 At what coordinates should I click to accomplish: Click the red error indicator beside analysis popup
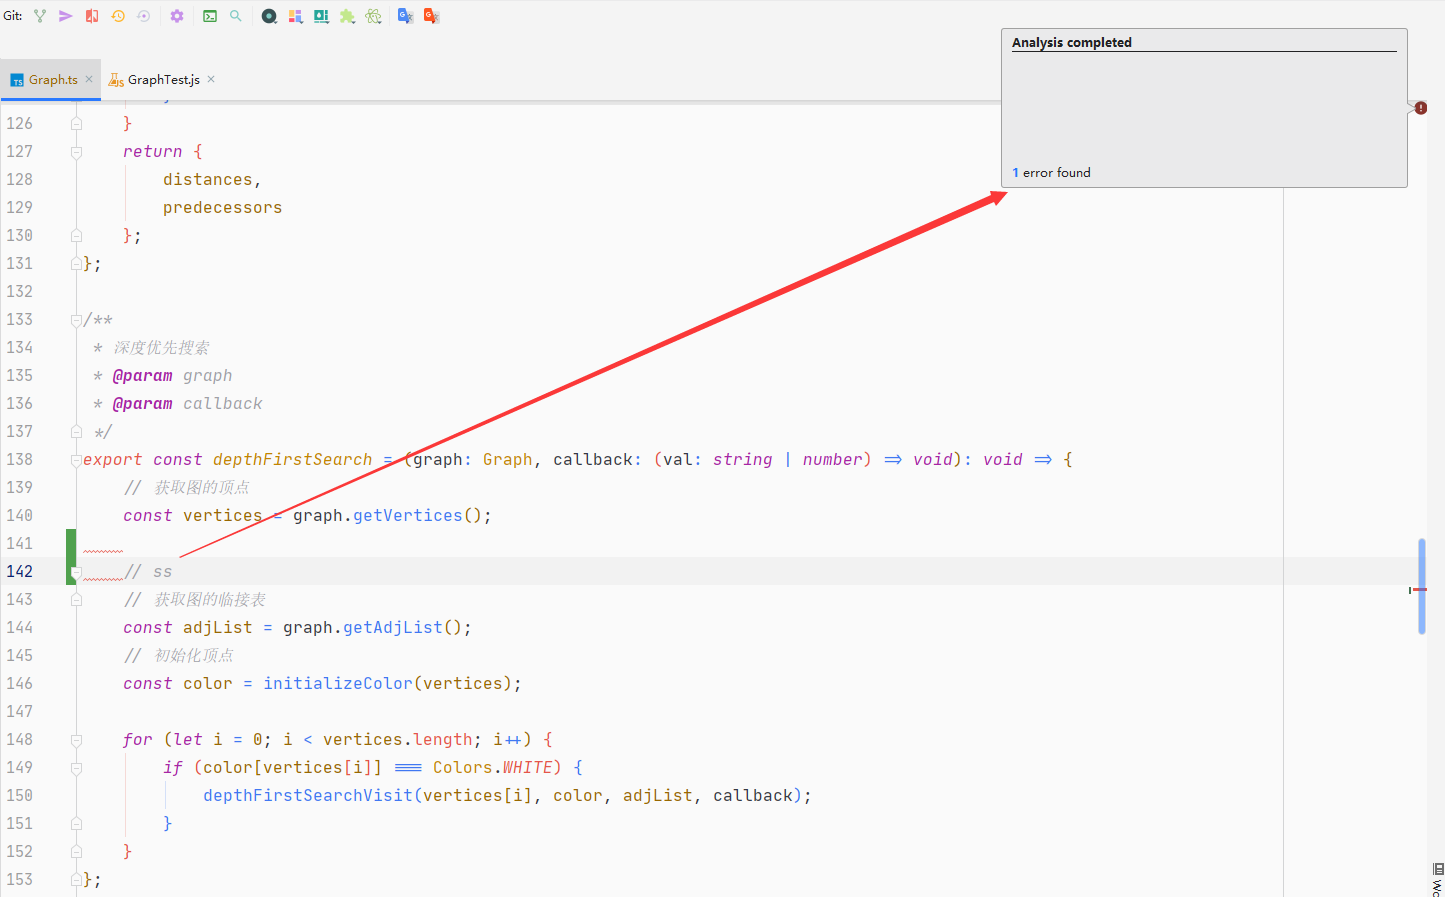(x=1421, y=108)
